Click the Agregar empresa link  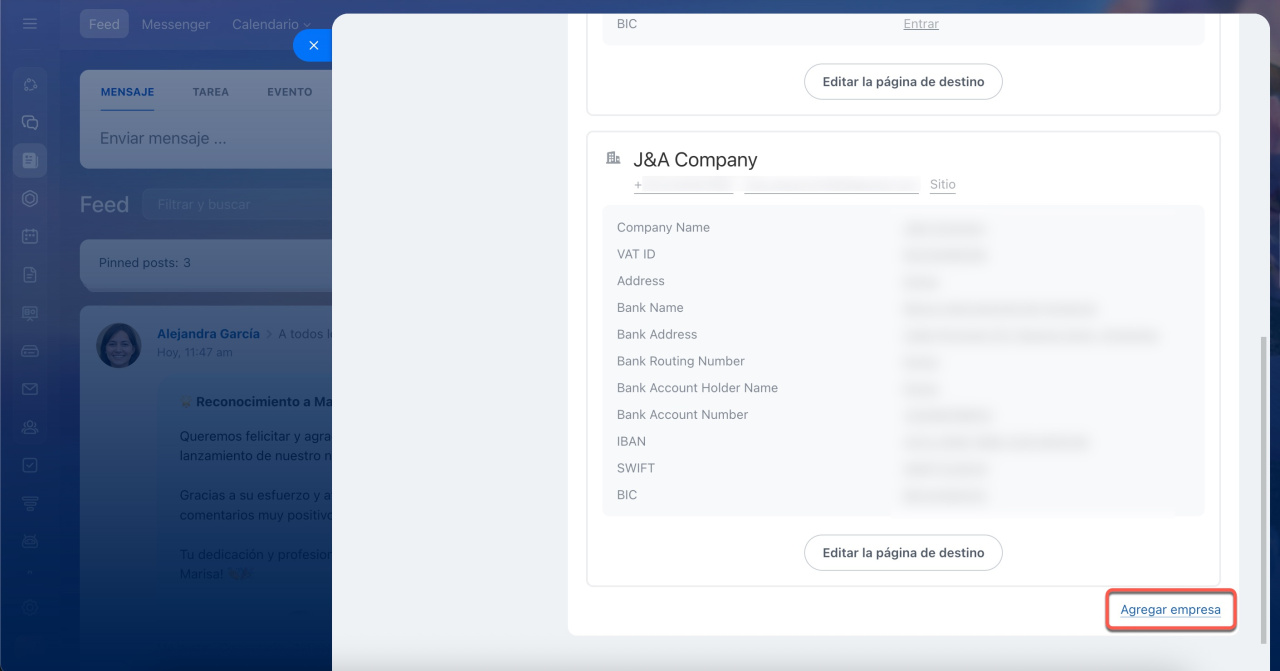[x=1170, y=609]
